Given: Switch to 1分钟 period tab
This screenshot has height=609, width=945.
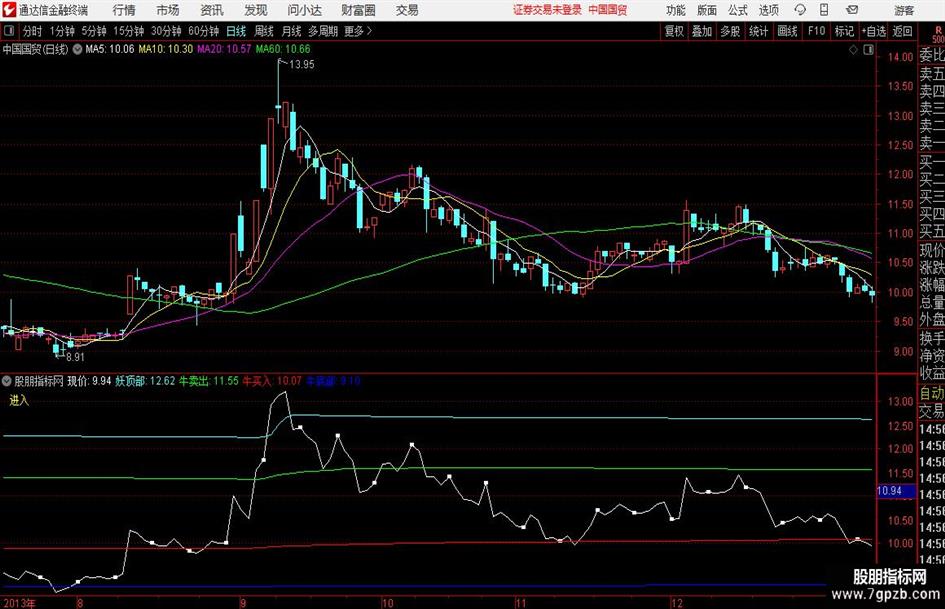Looking at the screenshot, I should coord(61,31).
